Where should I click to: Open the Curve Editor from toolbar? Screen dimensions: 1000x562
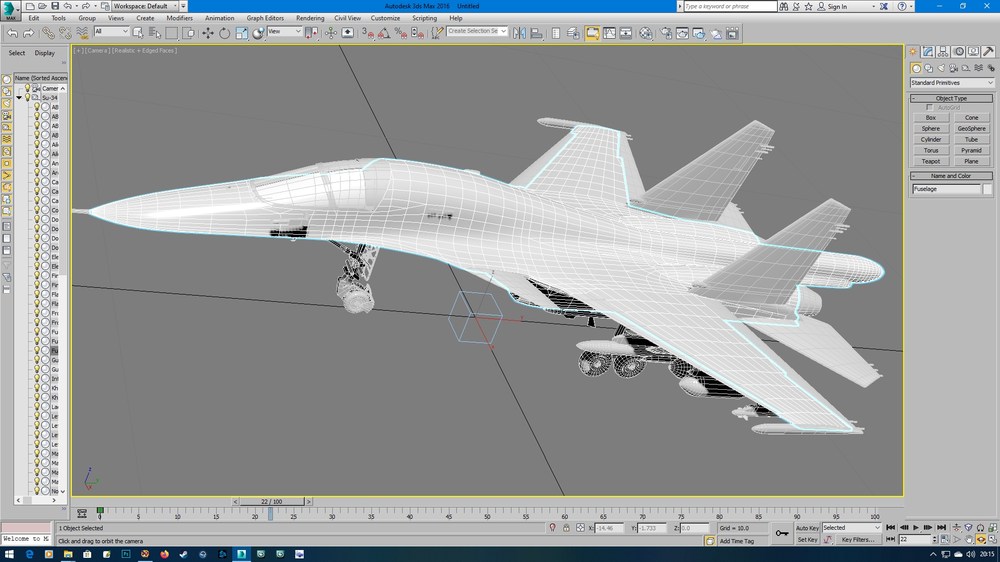(609, 33)
